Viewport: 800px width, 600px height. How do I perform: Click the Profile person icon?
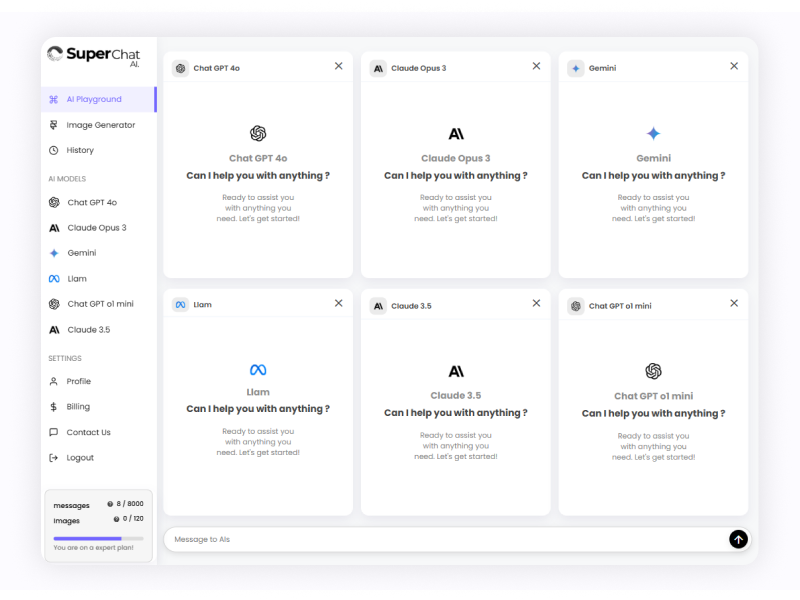(x=54, y=381)
